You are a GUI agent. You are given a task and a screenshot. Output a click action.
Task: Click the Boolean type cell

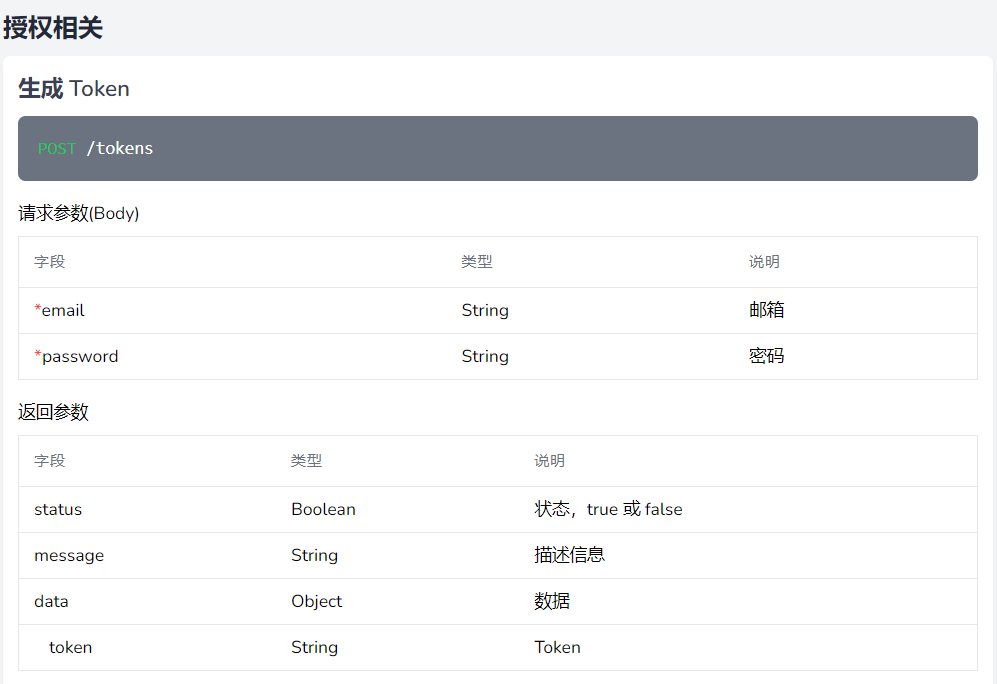click(x=323, y=510)
